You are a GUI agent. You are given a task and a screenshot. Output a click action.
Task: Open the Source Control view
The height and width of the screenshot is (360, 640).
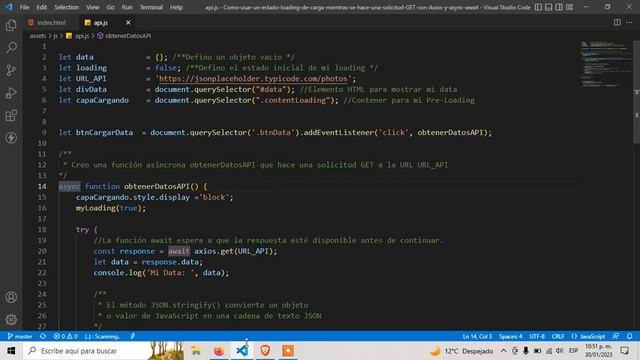11,70
